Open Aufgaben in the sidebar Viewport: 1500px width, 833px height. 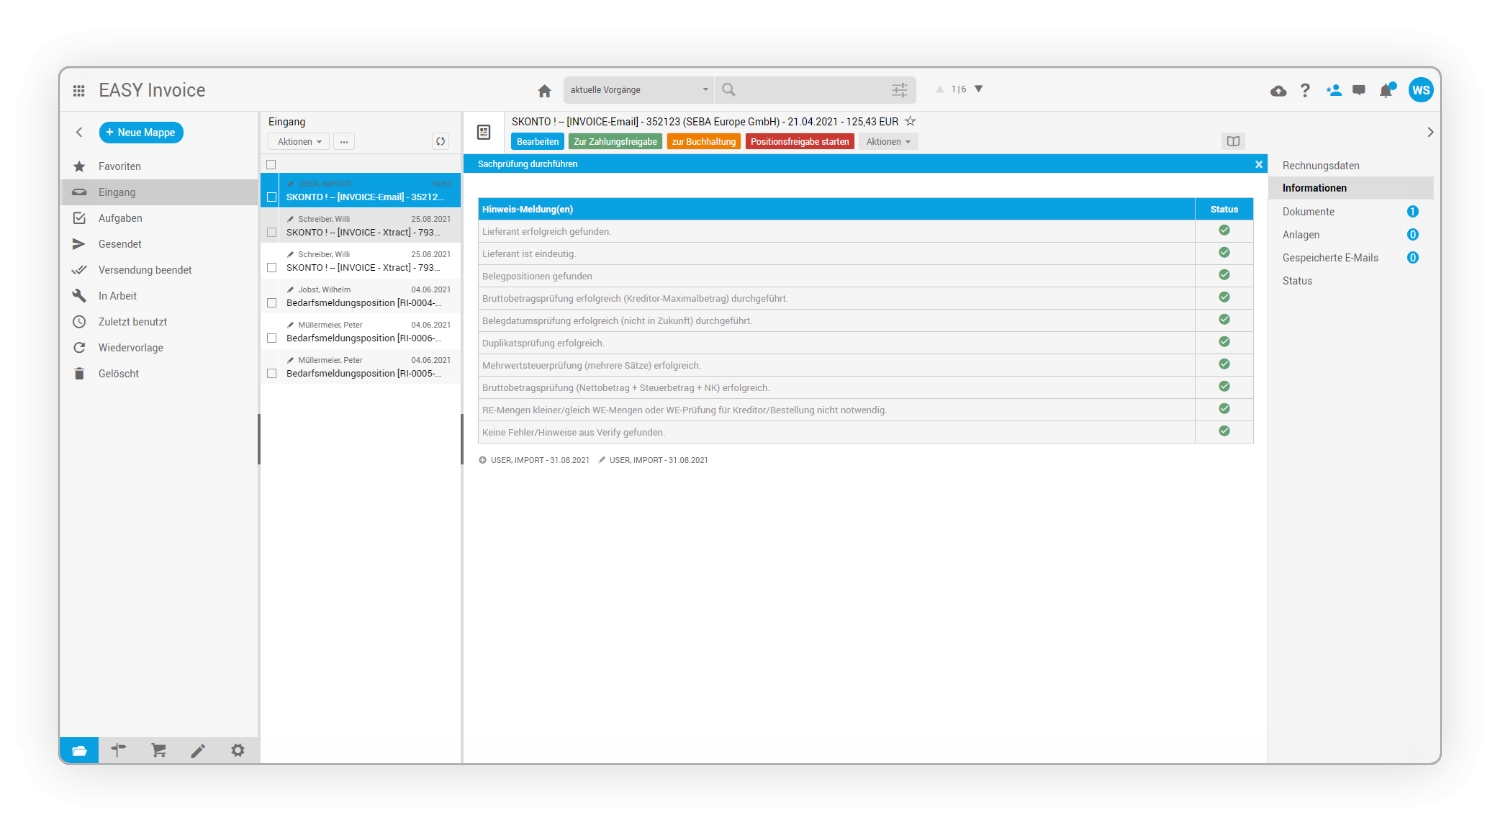pos(160,218)
